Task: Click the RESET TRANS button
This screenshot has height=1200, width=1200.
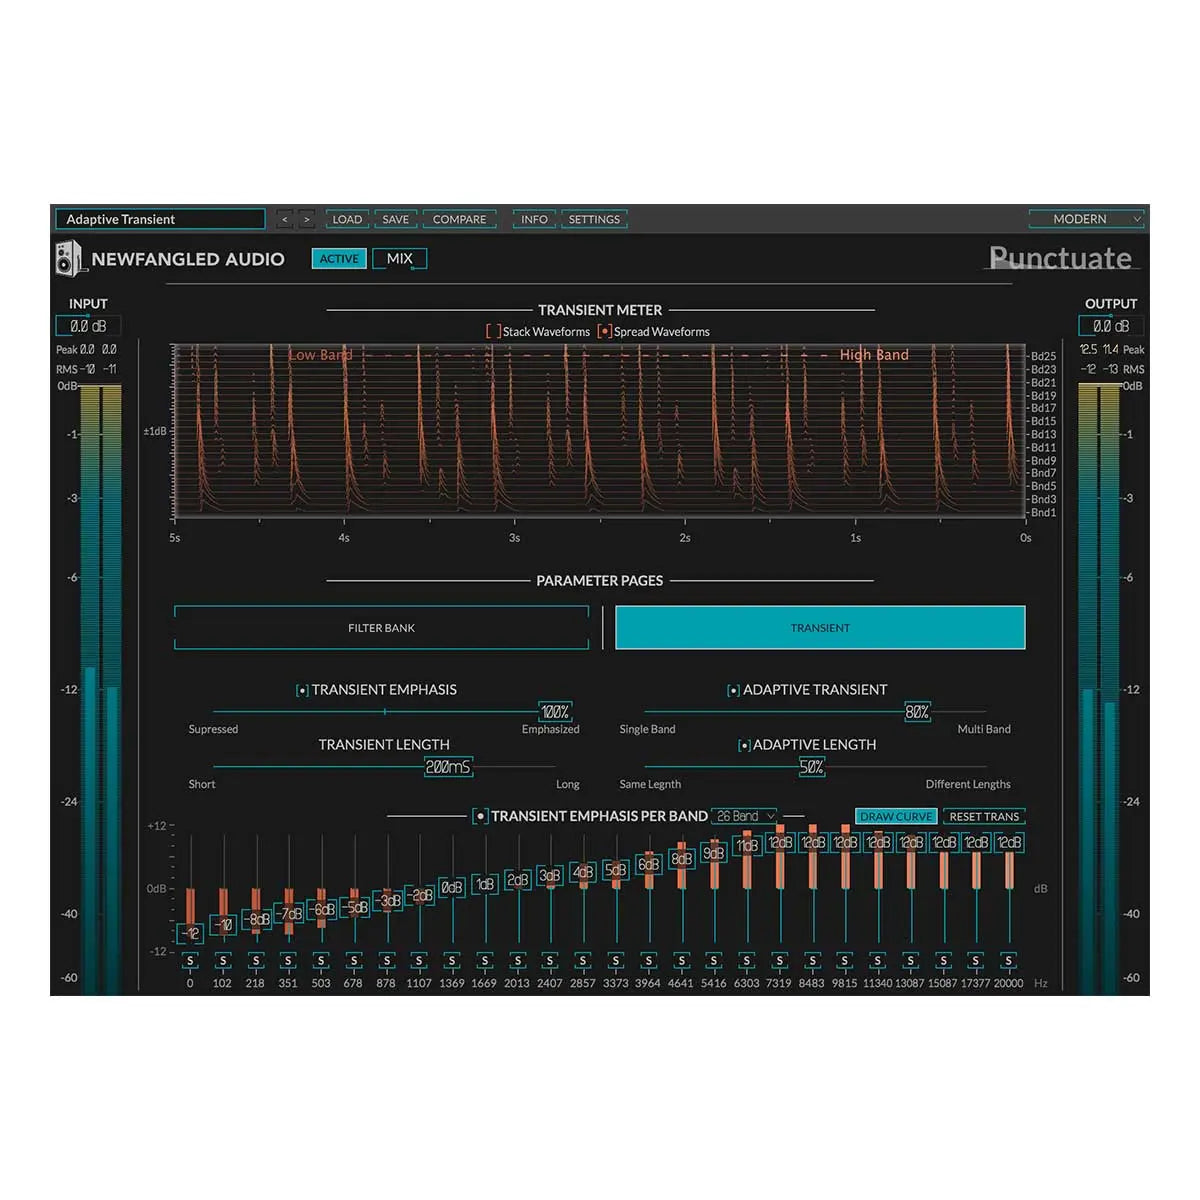Action: point(984,816)
